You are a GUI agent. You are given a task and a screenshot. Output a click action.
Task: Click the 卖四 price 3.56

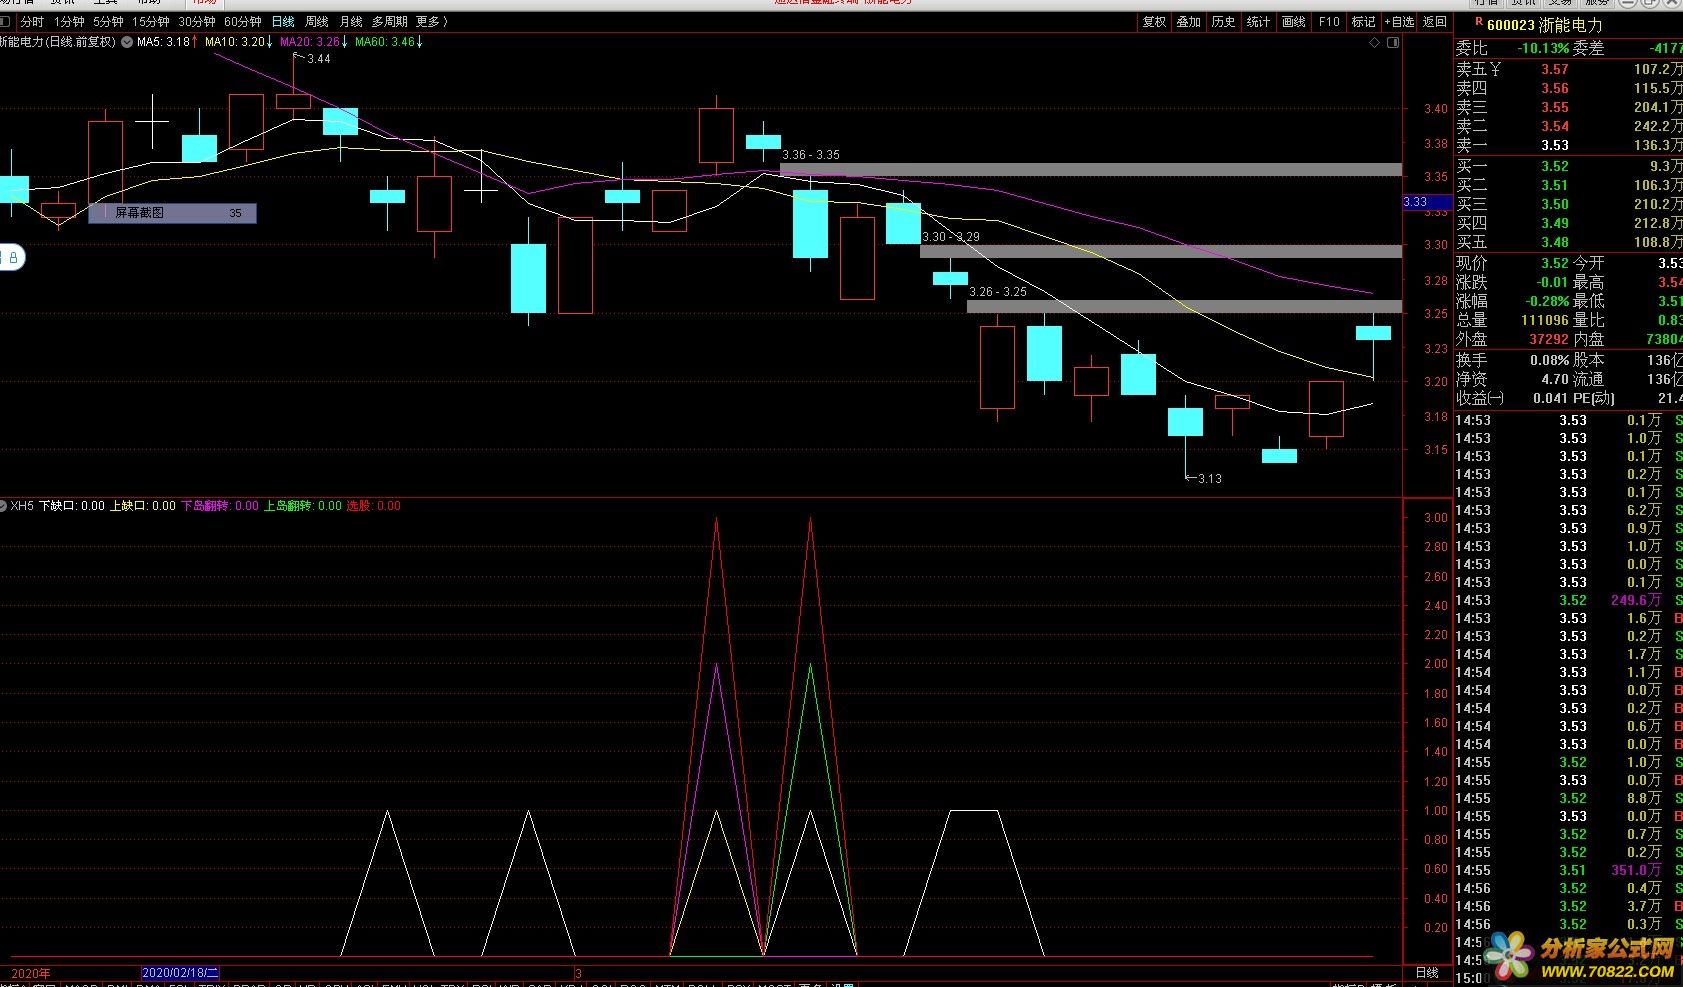click(1554, 88)
